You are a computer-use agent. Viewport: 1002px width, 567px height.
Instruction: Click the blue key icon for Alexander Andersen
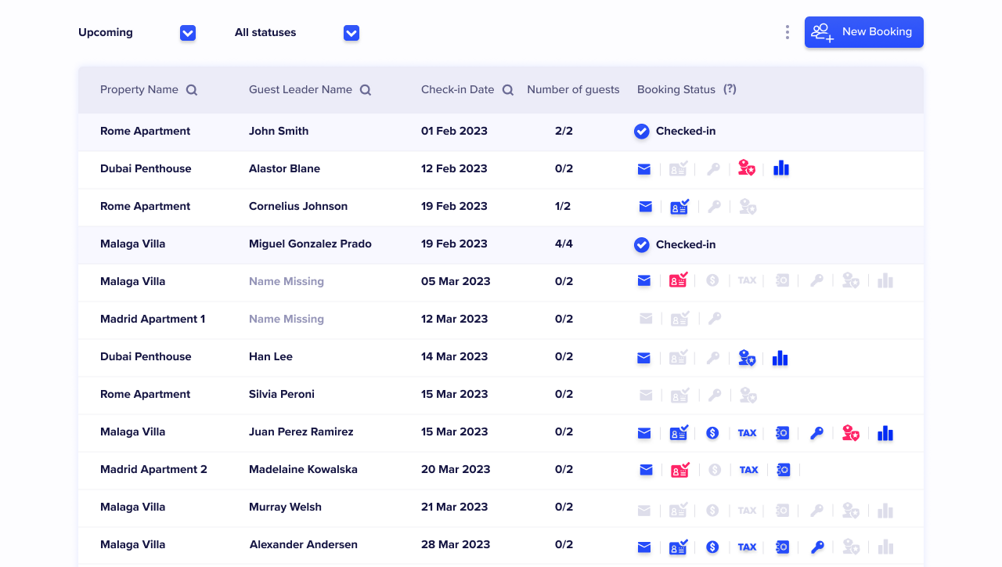pos(817,547)
